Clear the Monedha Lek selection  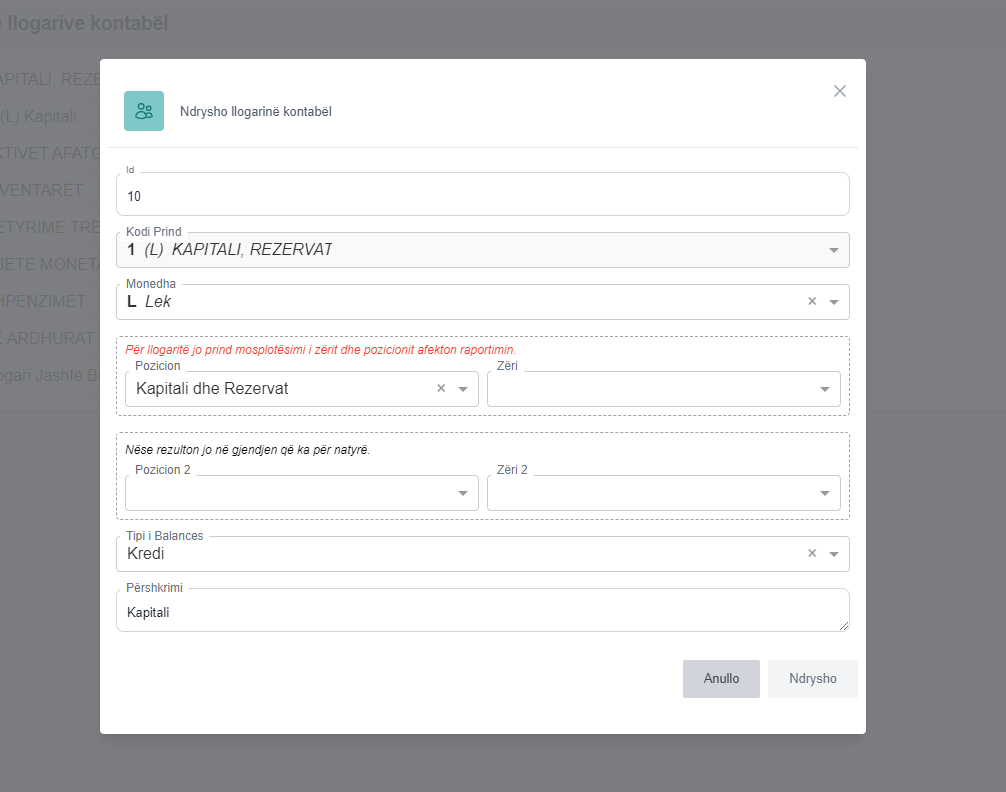pos(812,301)
